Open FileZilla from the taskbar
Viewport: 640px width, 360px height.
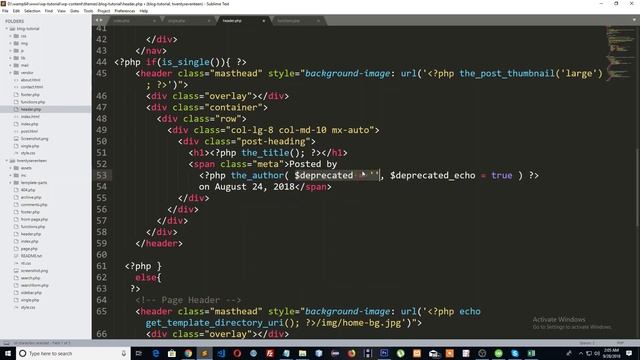tap(270, 353)
